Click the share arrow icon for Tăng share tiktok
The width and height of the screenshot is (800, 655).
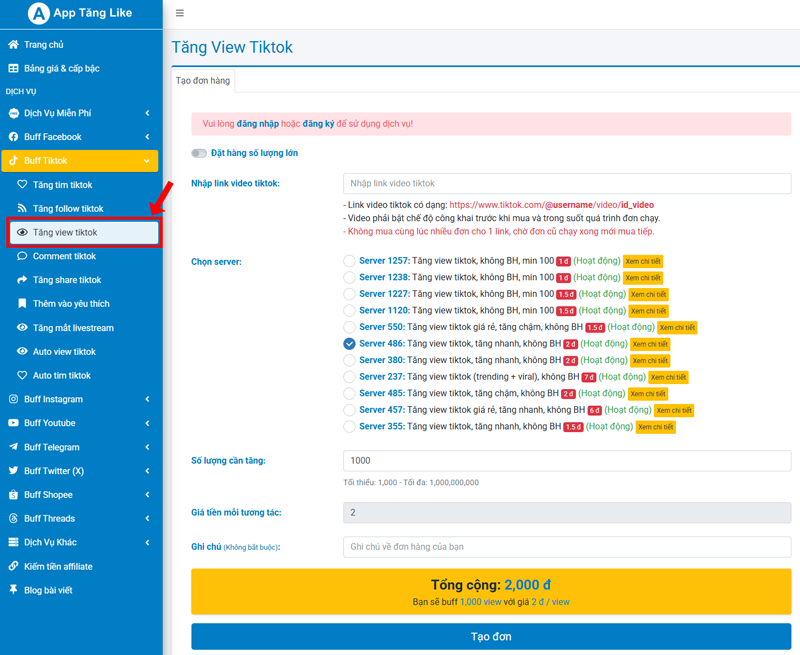22,280
